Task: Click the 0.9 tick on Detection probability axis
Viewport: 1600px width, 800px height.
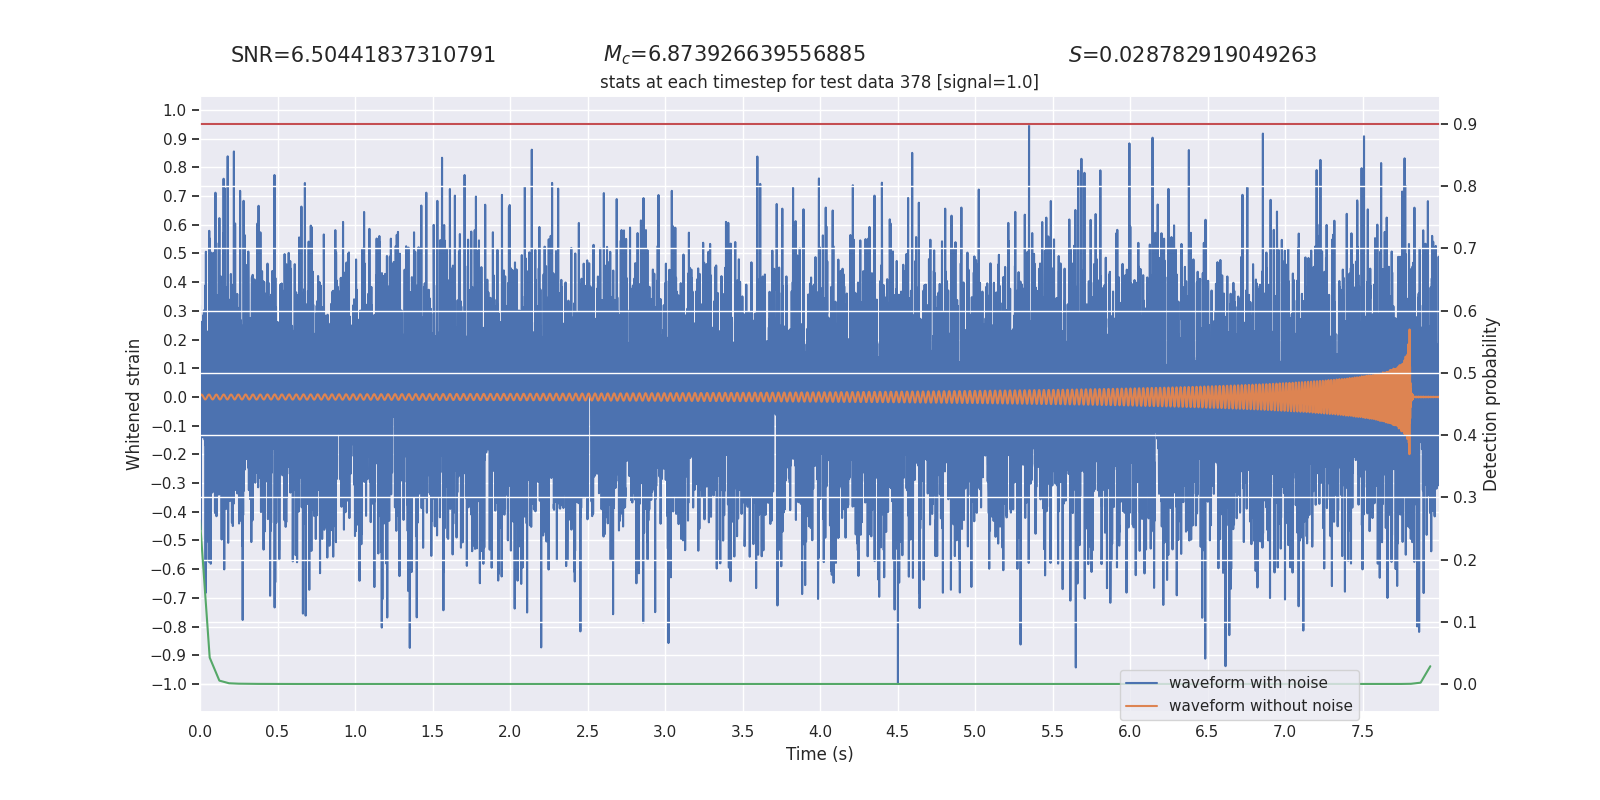Action: pyautogui.click(x=1465, y=124)
